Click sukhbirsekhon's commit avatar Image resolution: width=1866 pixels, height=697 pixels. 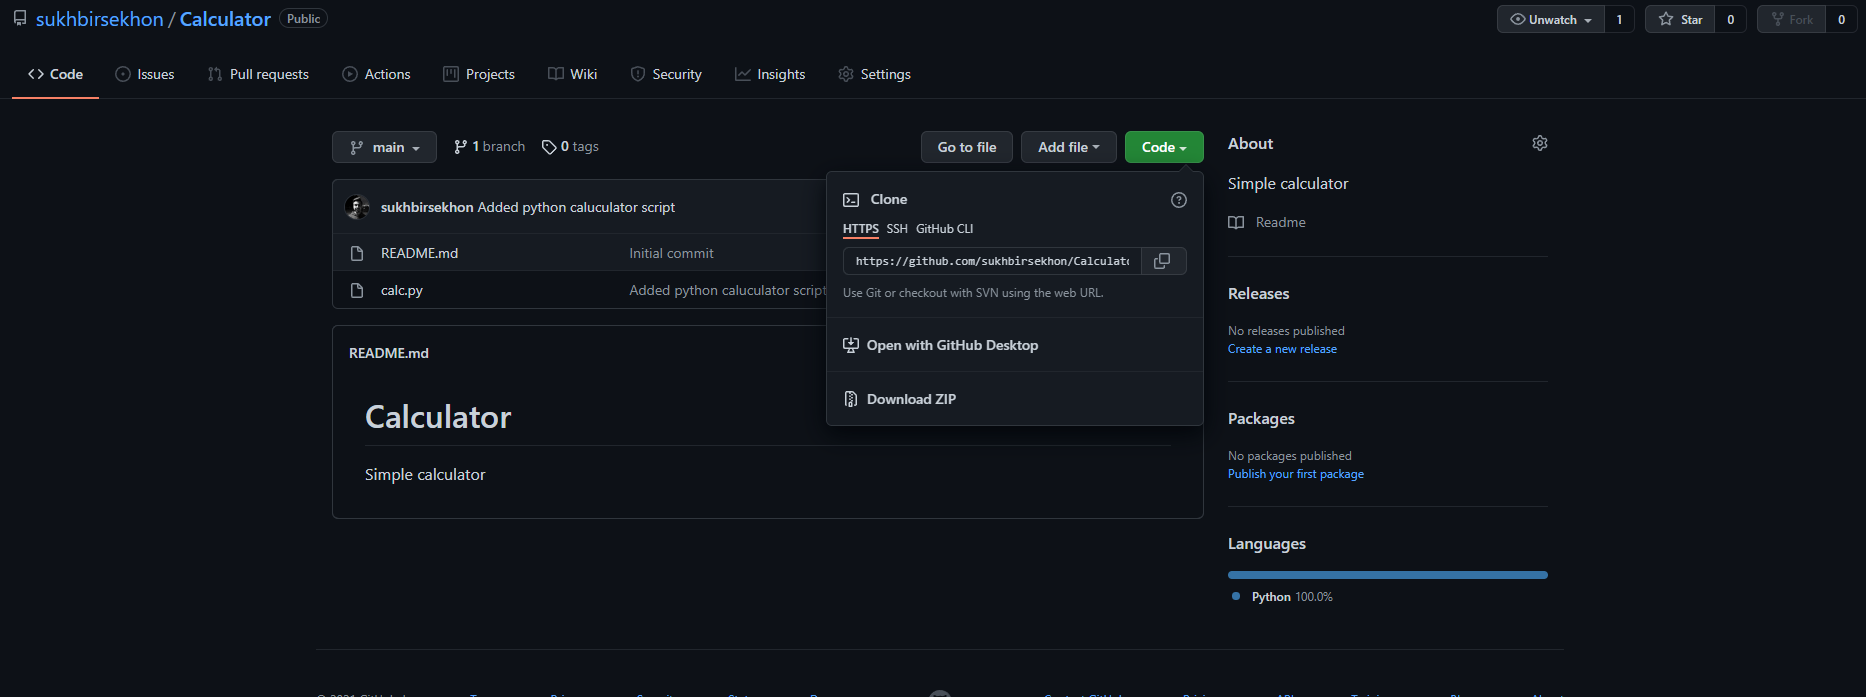[x=357, y=207]
